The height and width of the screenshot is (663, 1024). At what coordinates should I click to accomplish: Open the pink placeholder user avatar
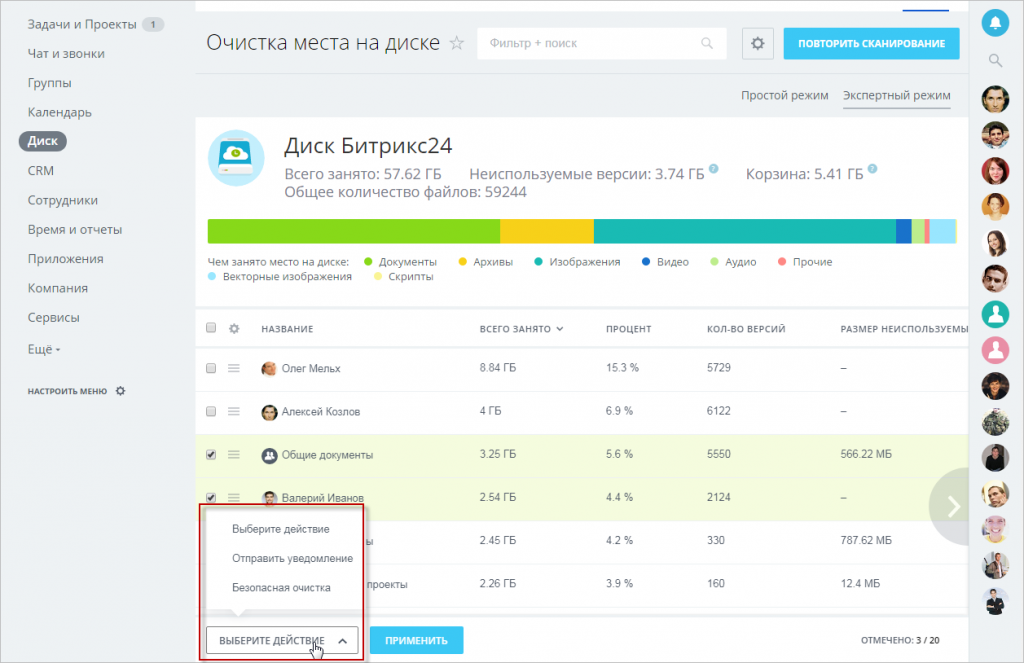coord(995,350)
